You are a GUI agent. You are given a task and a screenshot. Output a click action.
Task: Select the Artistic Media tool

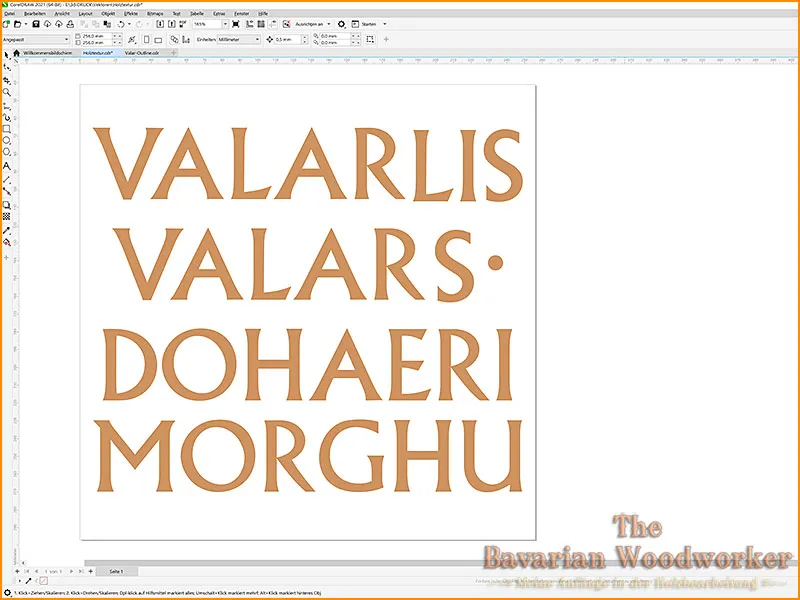7,117
